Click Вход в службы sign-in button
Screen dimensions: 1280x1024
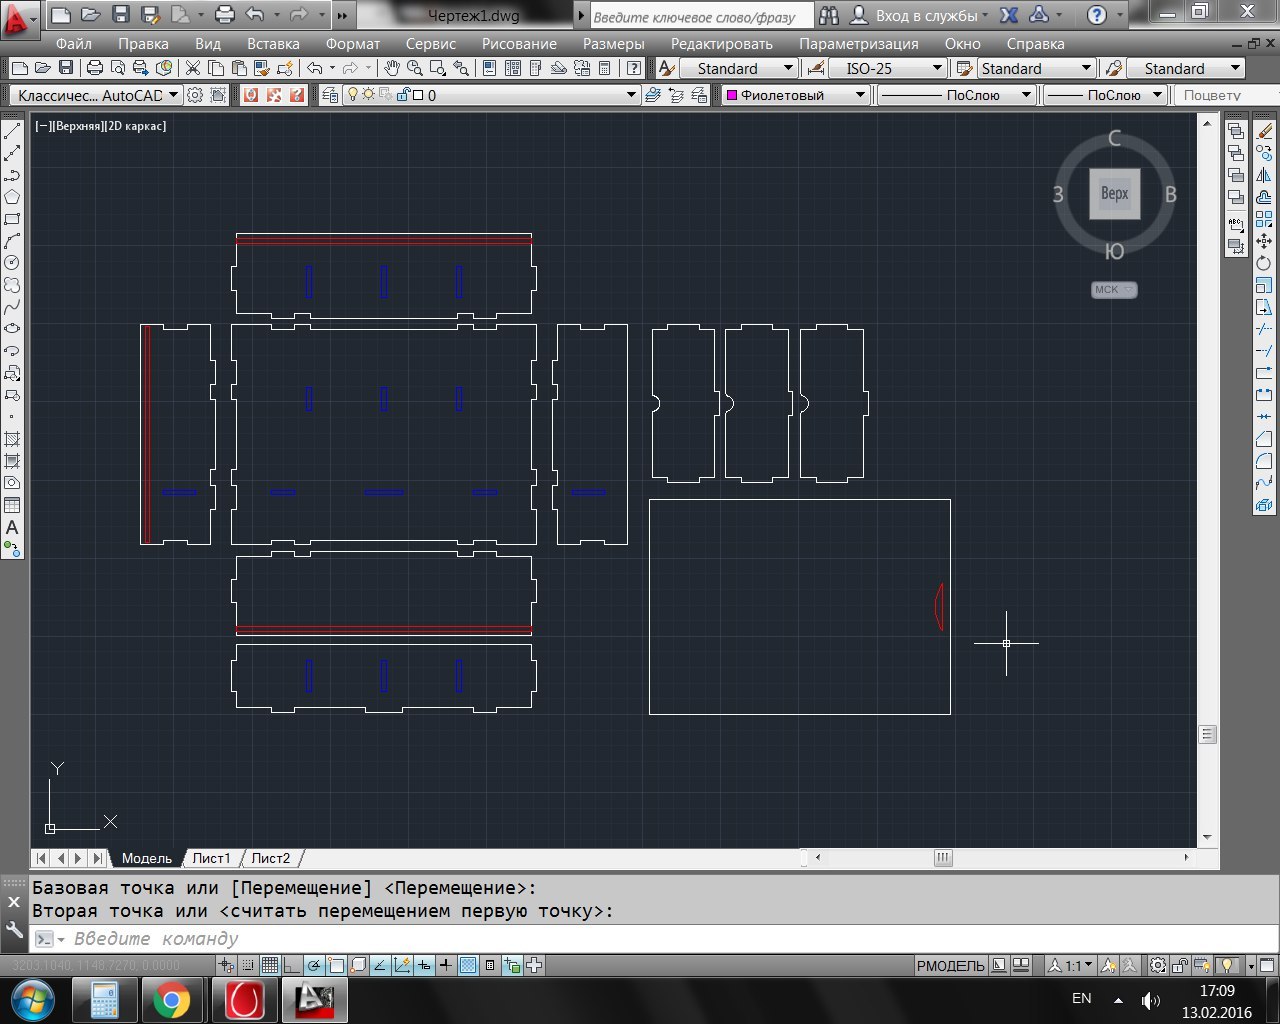tap(920, 15)
